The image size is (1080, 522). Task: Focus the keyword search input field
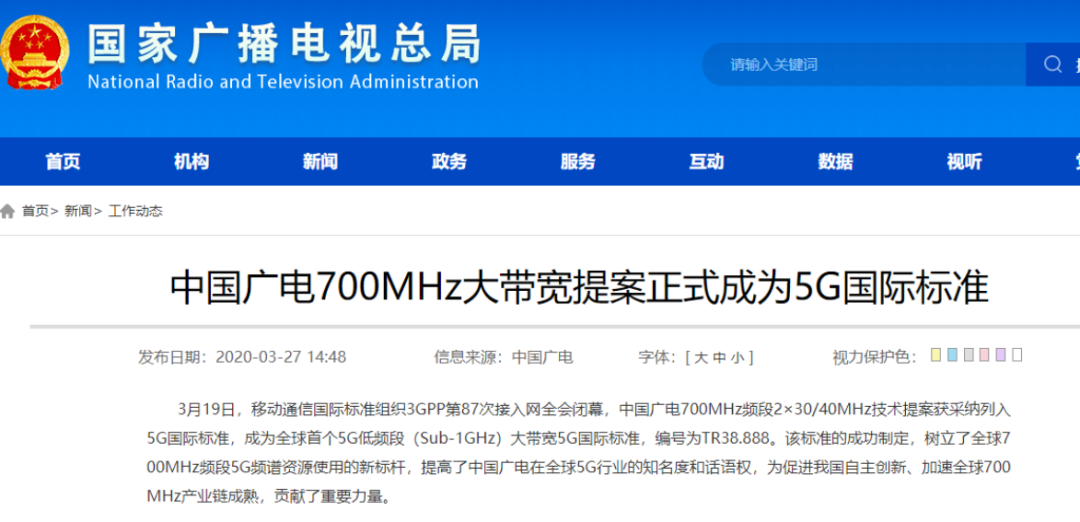point(864,65)
